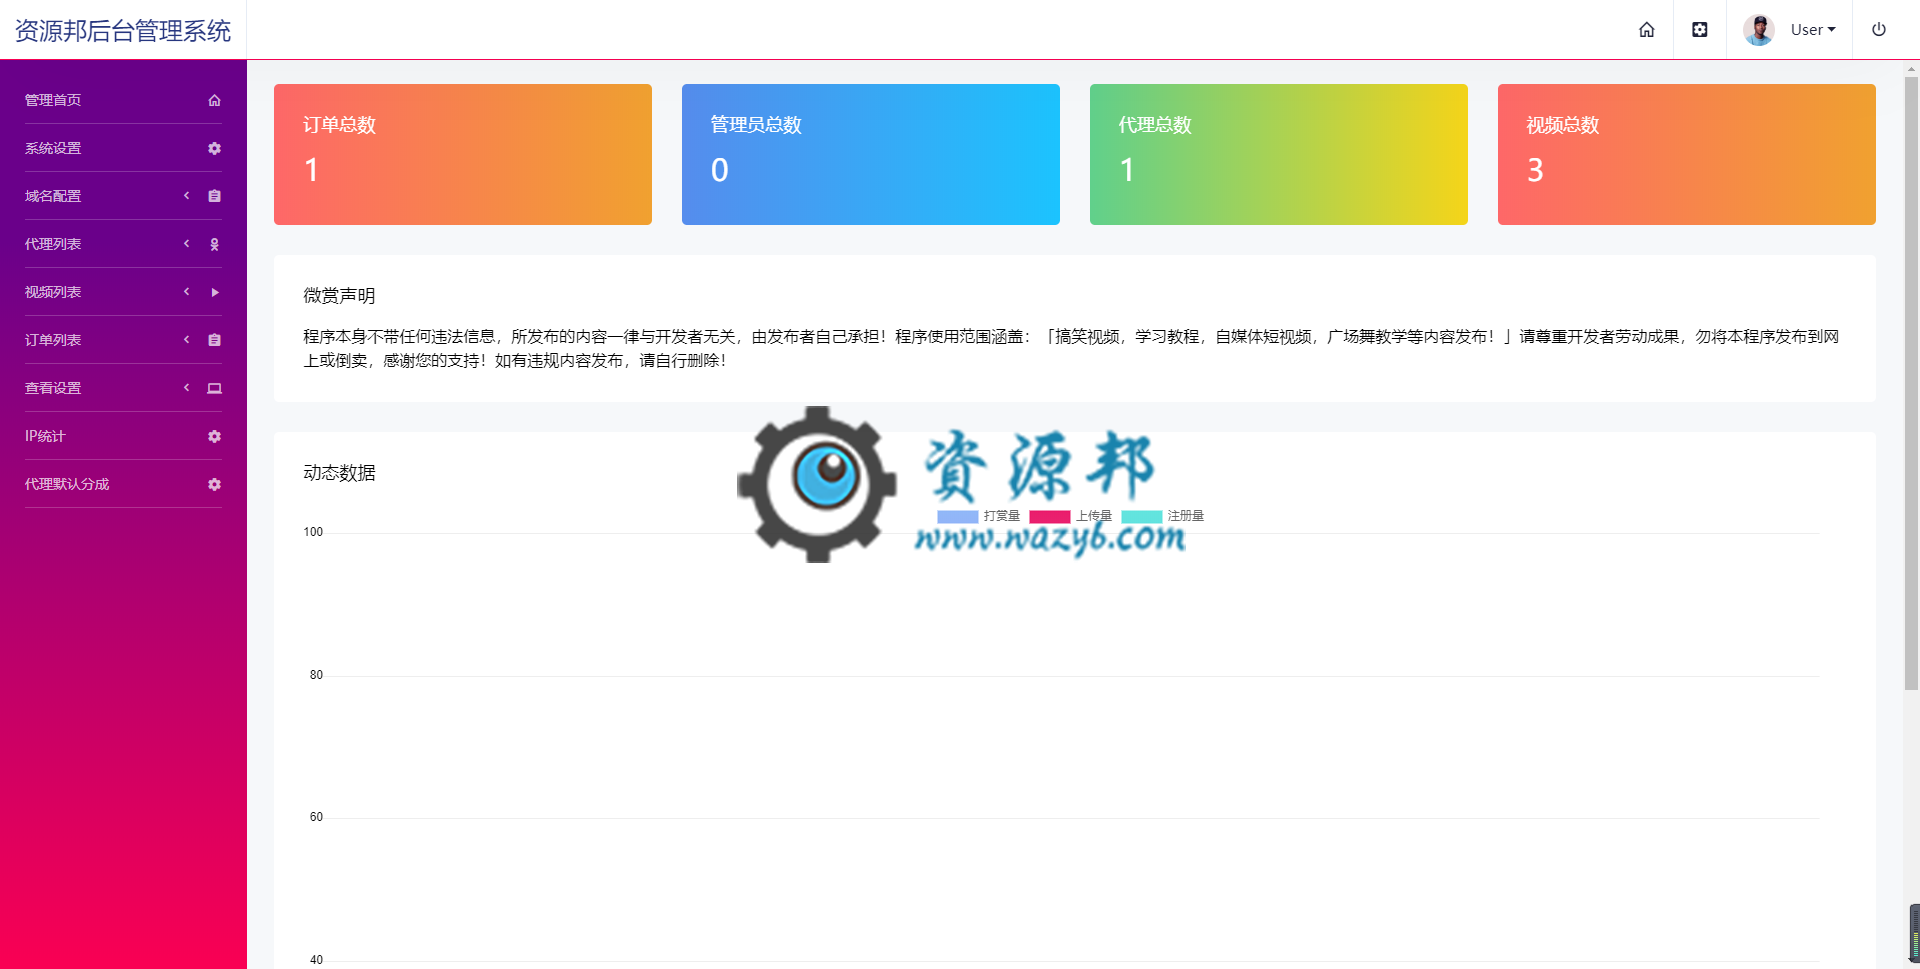Click the 80 y-axis label

click(316, 675)
